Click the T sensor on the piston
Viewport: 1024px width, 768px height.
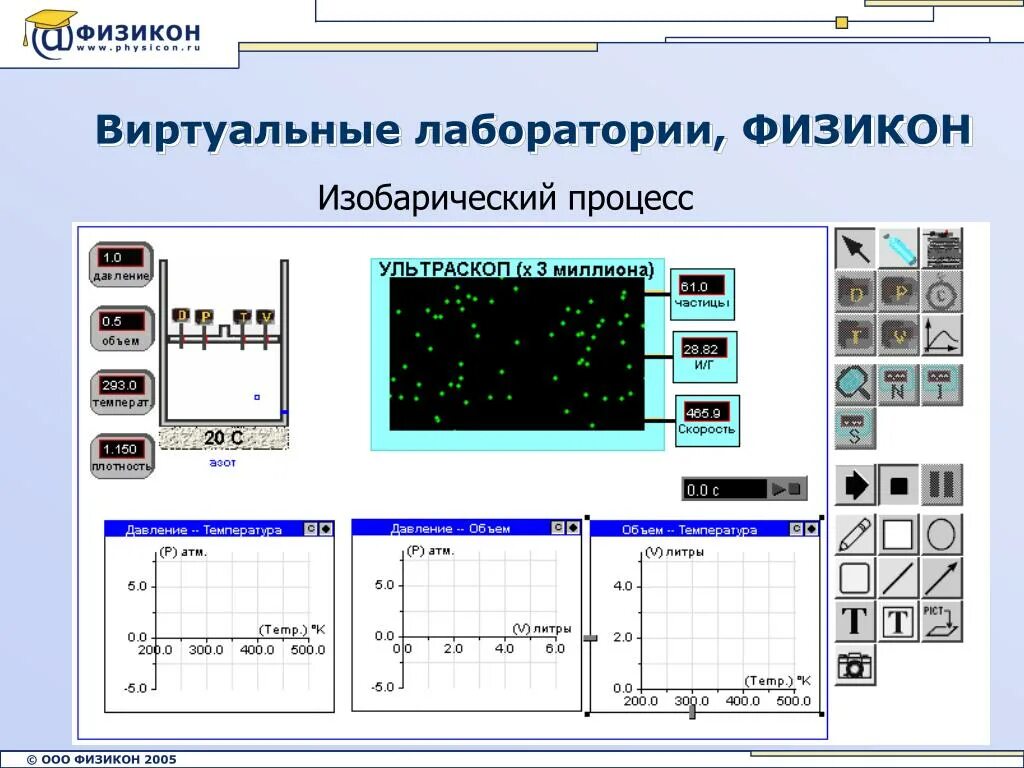tap(244, 317)
